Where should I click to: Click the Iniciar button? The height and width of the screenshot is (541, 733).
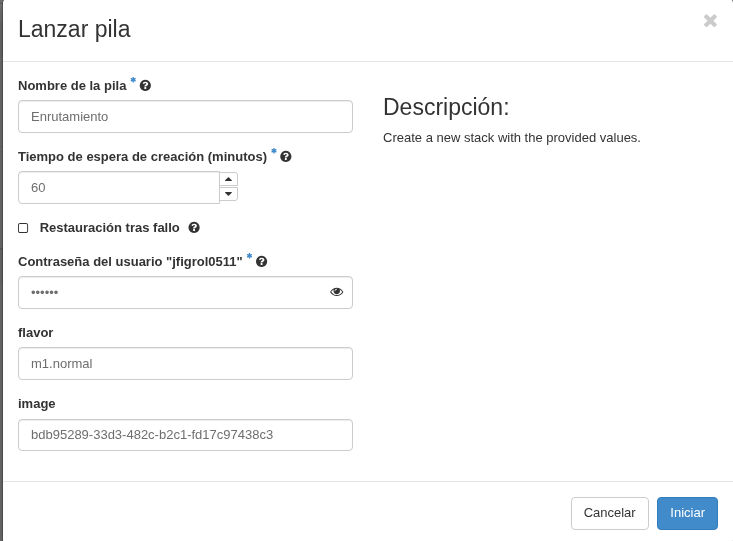687,513
